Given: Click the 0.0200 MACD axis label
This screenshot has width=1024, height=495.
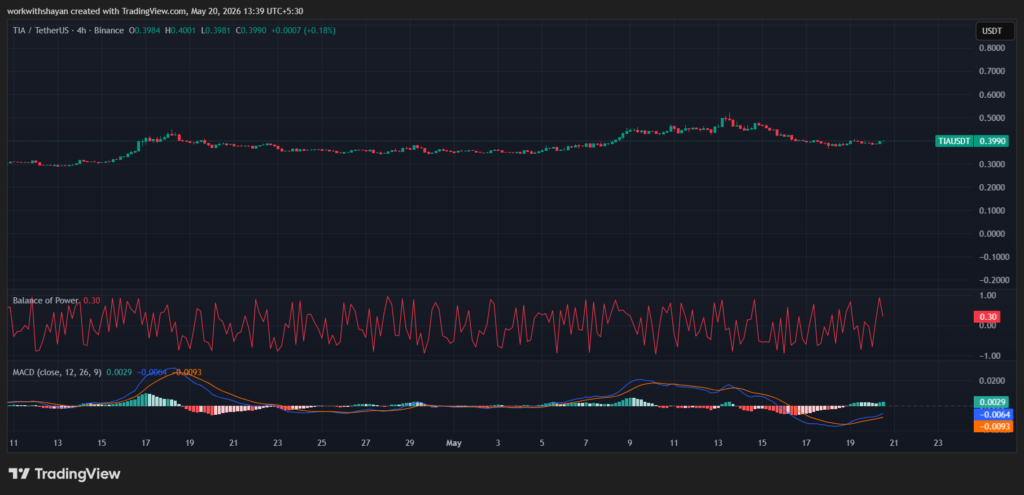Looking at the screenshot, I should click(x=991, y=380).
